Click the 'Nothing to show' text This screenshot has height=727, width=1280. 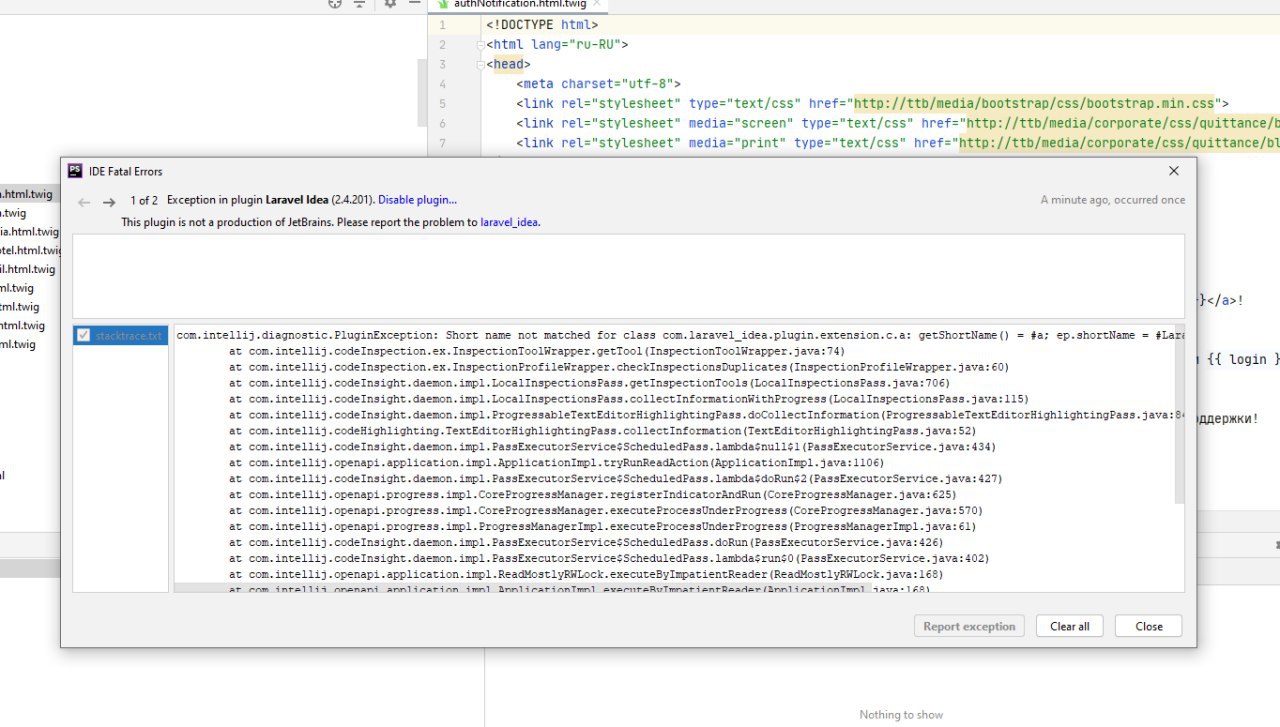[x=901, y=714]
